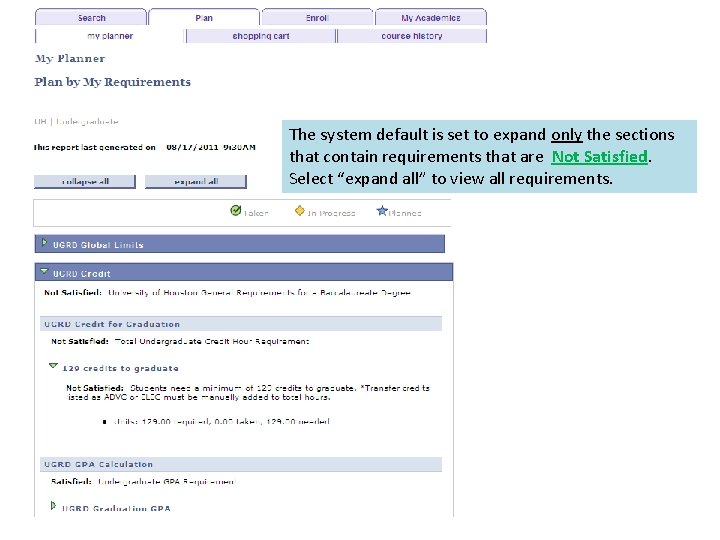Click the yellow In Progress diamond icon

pyautogui.click(x=300, y=211)
